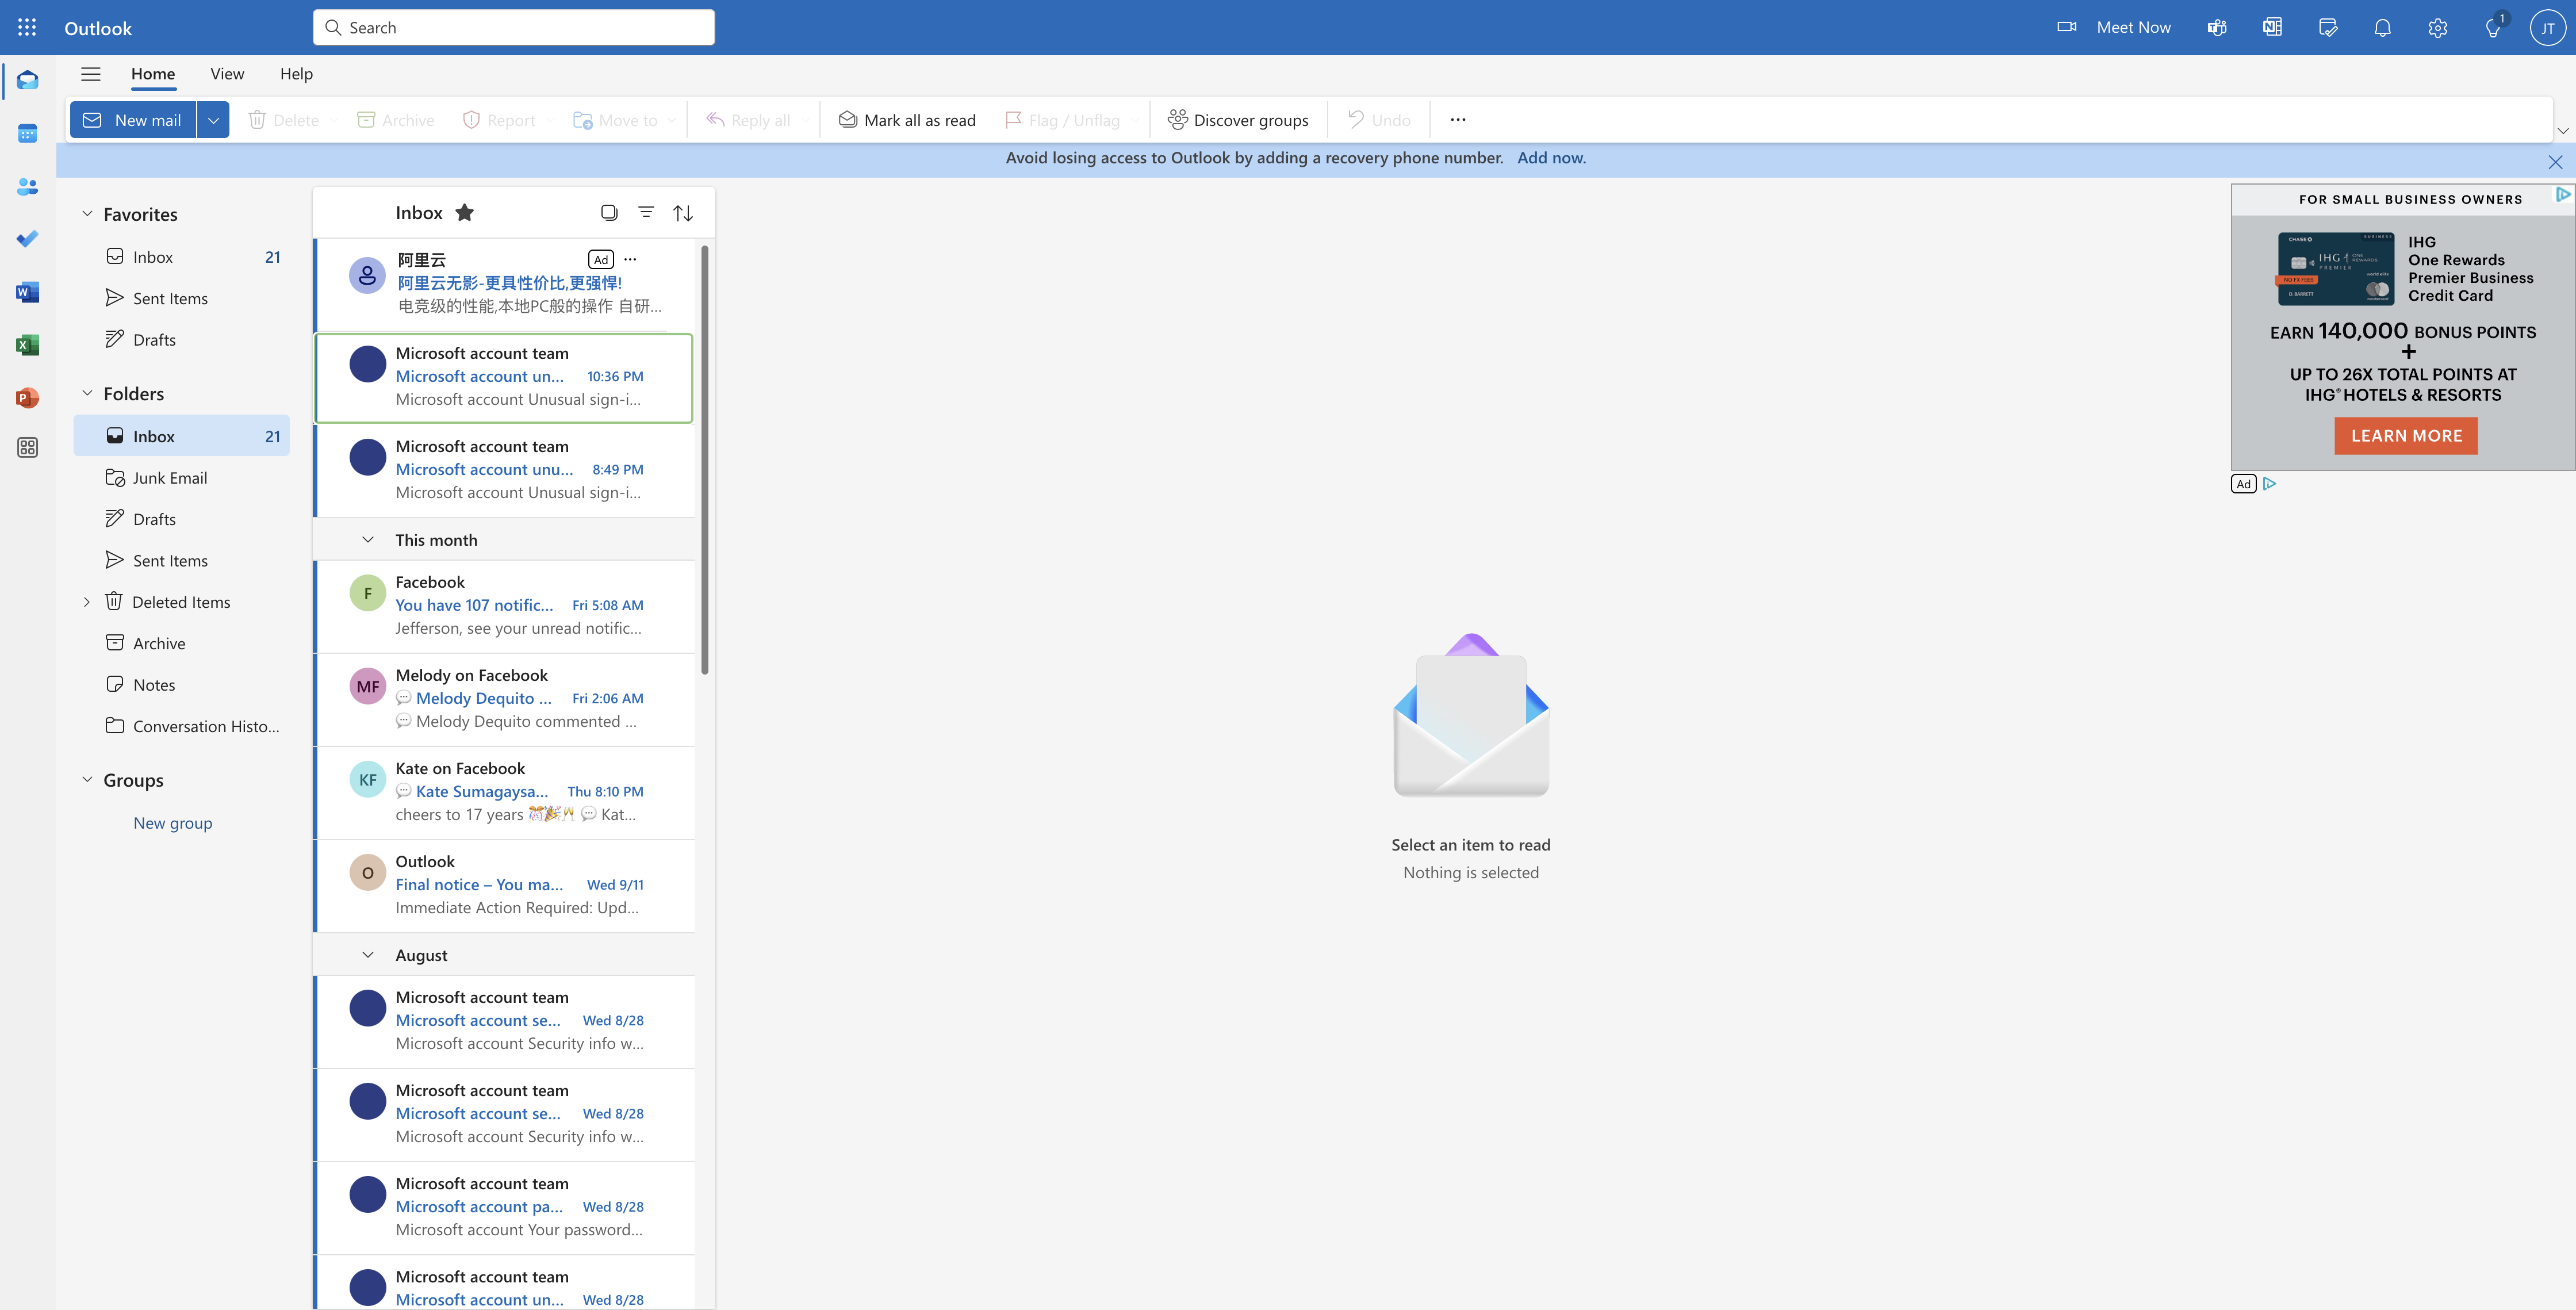The width and height of the screenshot is (2576, 1310).
Task: Open Kate on Facebook email
Action: click(x=504, y=792)
